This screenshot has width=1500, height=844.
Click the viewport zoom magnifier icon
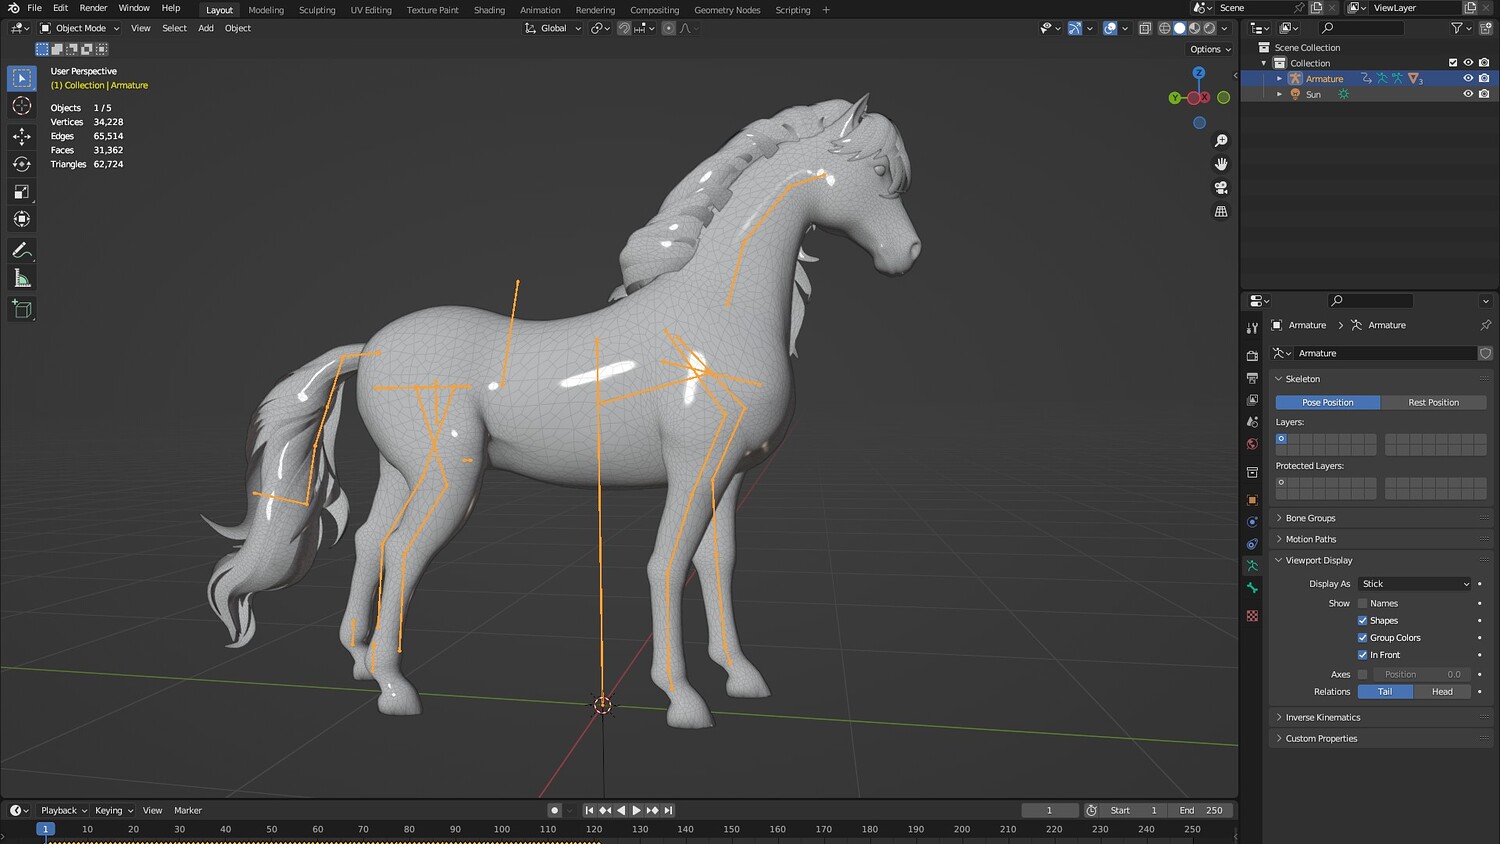click(x=1221, y=141)
